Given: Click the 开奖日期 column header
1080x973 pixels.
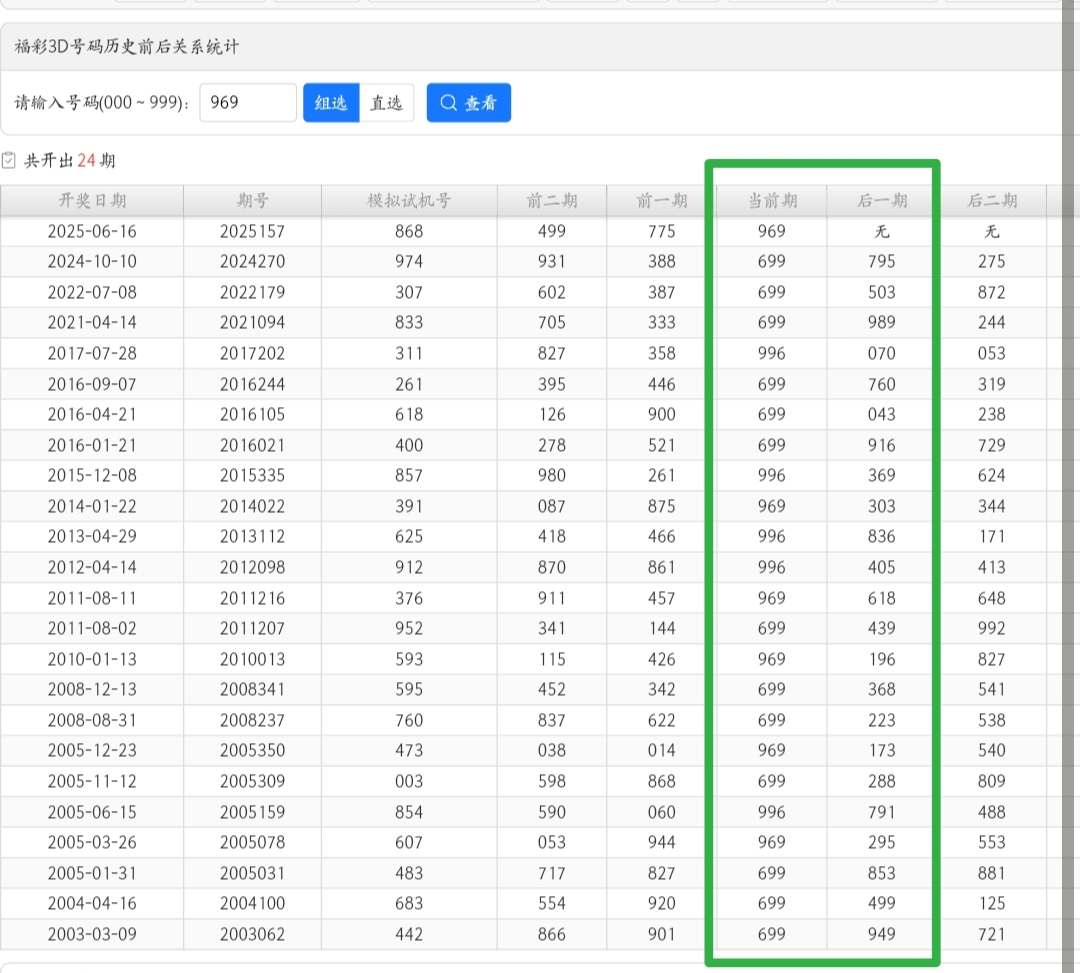Looking at the screenshot, I should (x=92, y=200).
